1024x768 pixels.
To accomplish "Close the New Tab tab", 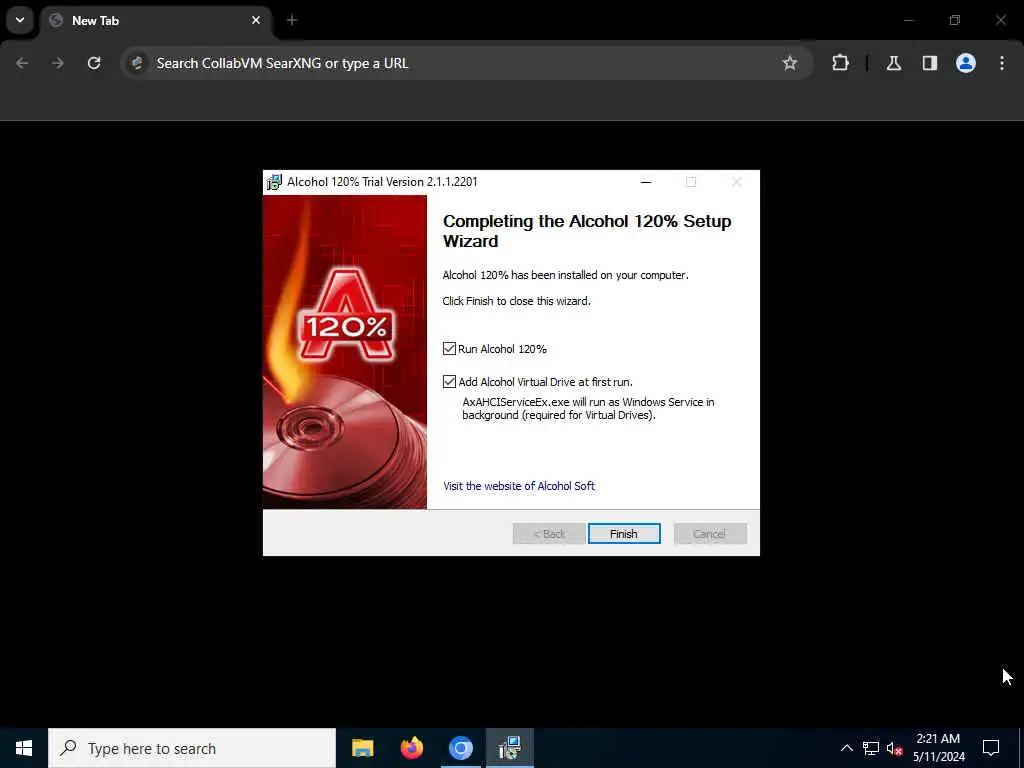I will (x=256, y=20).
